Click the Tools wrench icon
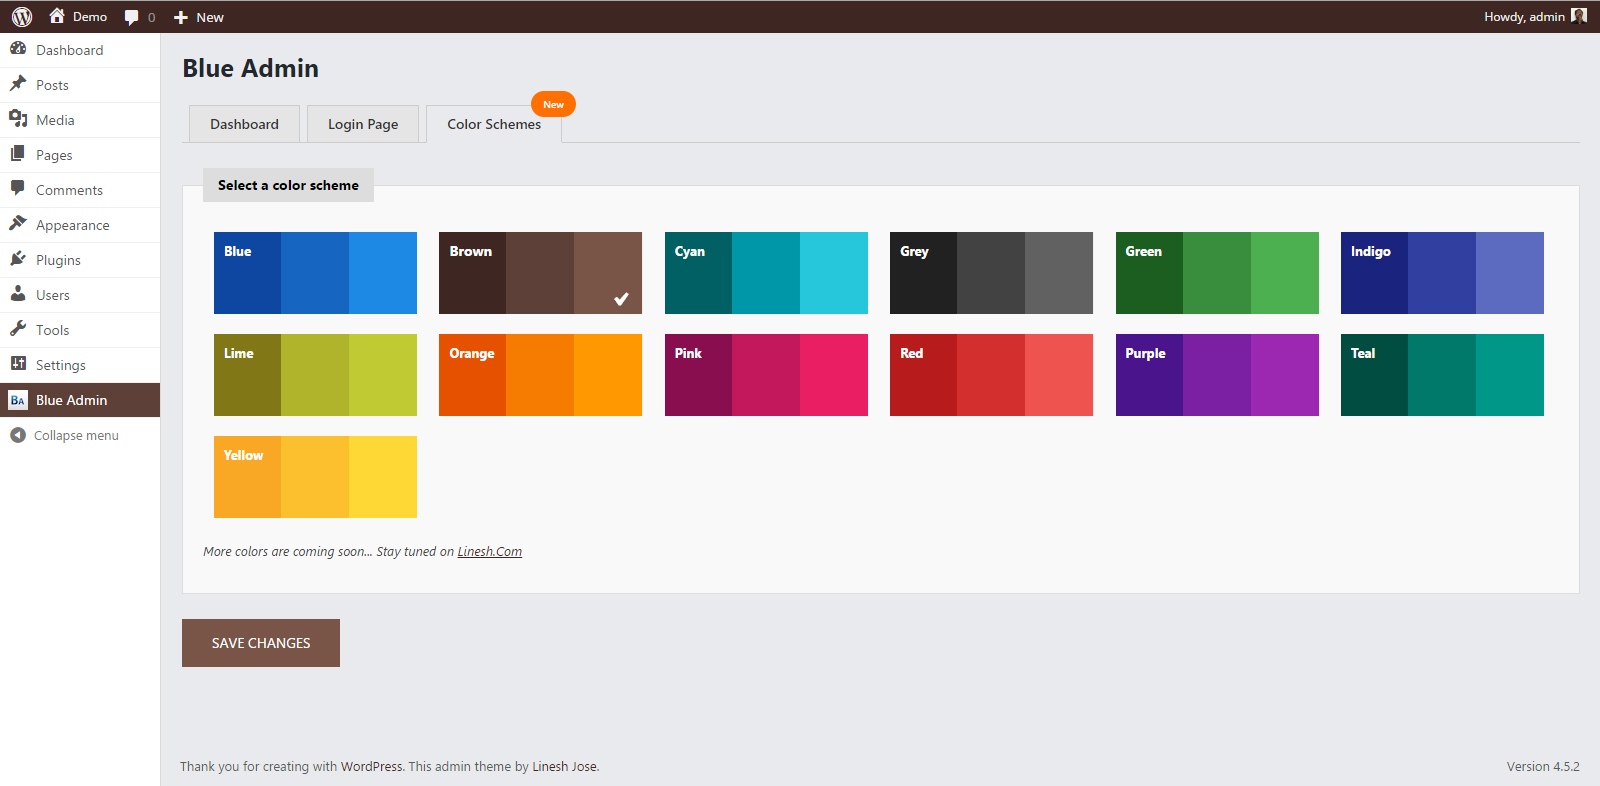 [18, 329]
